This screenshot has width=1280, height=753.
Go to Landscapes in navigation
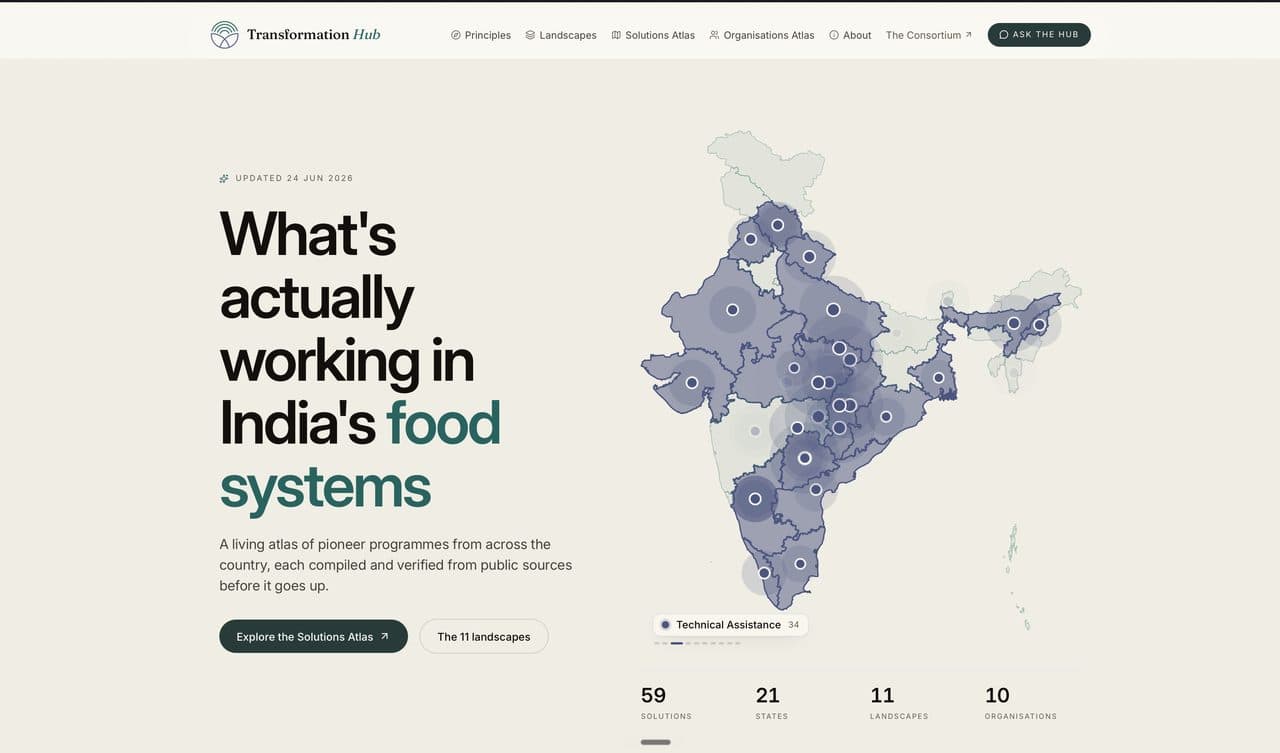(561, 35)
